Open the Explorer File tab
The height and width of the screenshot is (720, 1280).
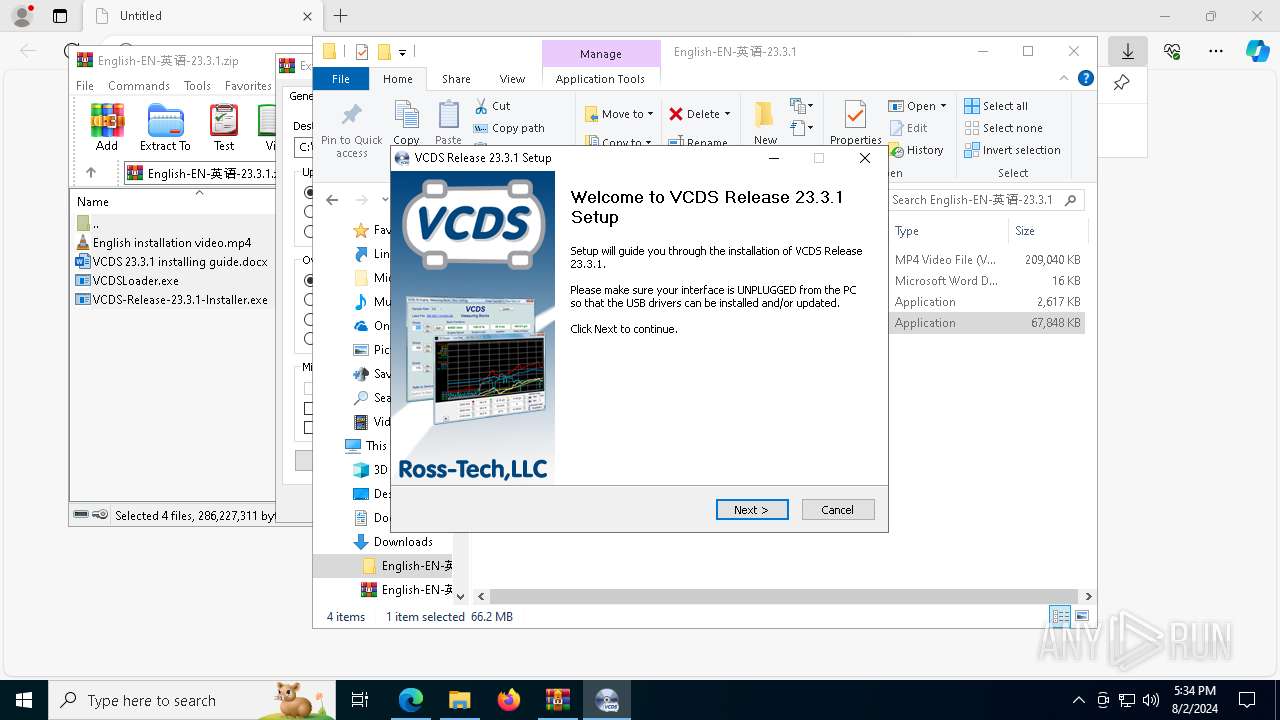click(341, 79)
